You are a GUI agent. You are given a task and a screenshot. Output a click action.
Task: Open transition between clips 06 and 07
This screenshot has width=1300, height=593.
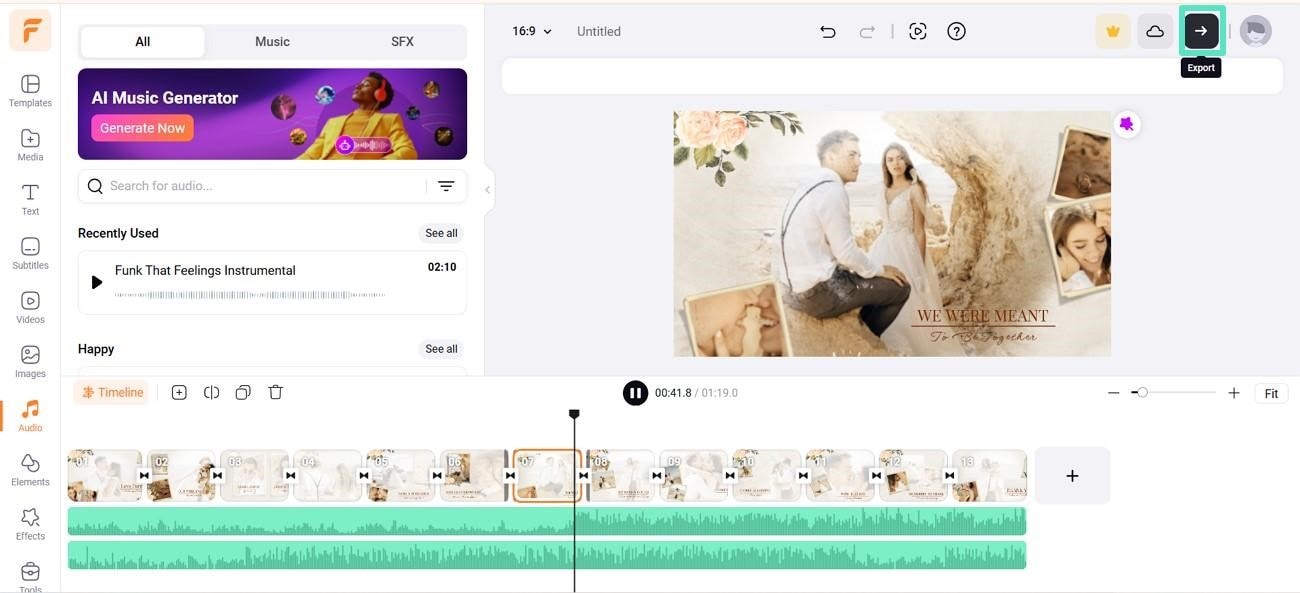coord(510,476)
